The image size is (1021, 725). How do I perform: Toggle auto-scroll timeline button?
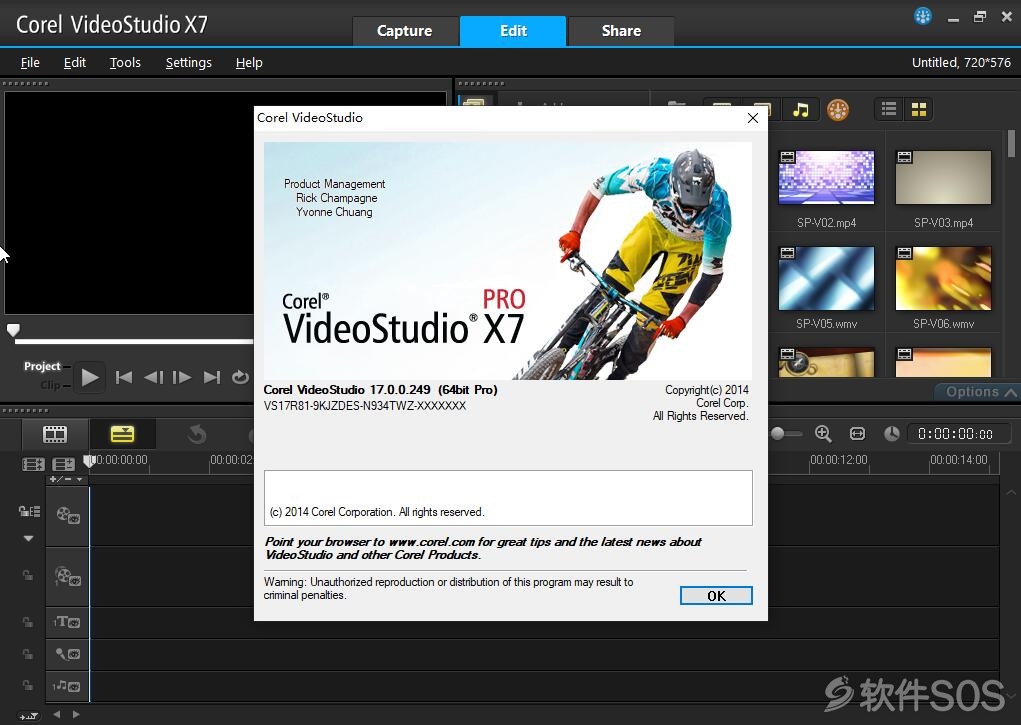29,715
